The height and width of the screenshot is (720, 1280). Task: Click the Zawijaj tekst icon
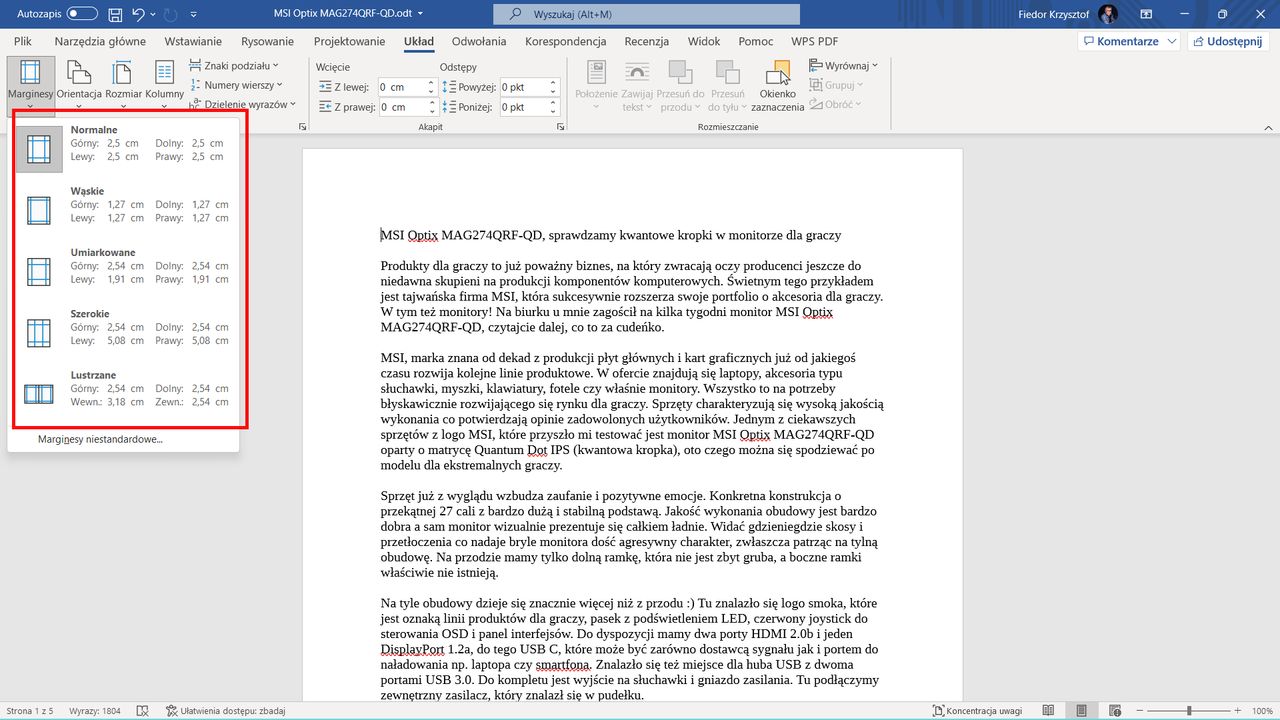[x=636, y=84]
